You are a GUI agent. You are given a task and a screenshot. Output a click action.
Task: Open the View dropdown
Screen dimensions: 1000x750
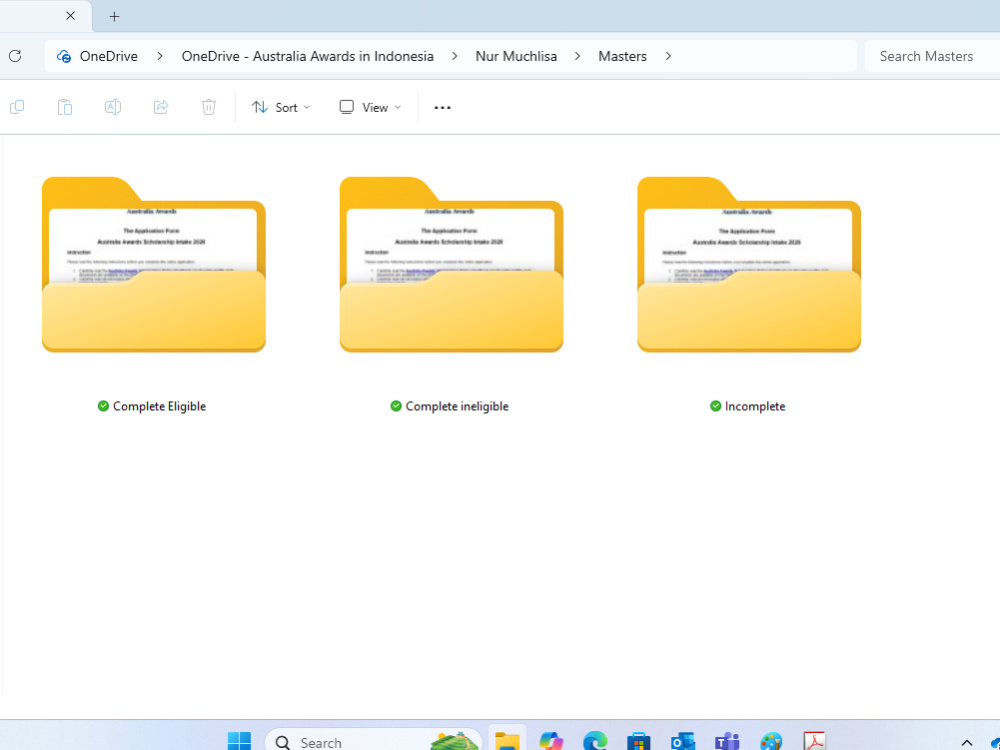tap(370, 107)
